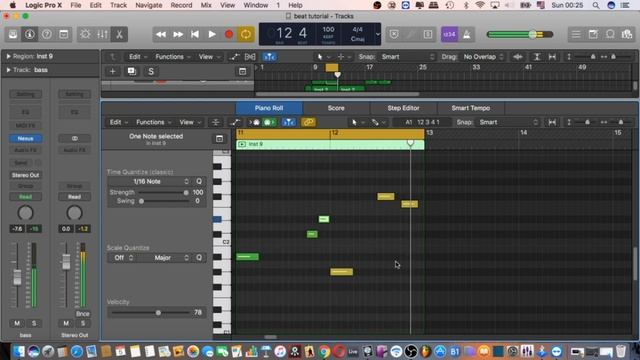
Task: Toggle the purple count-in button
Action: click(x=449, y=34)
